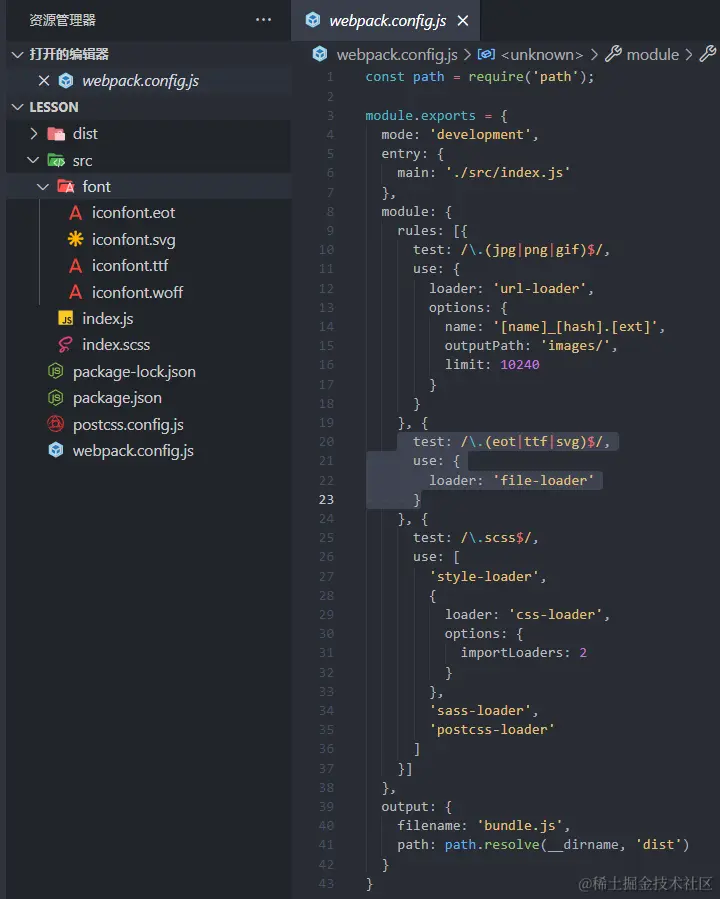Click the JS icon beside index.js
Image resolution: width=720 pixels, height=899 pixels.
click(66, 319)
